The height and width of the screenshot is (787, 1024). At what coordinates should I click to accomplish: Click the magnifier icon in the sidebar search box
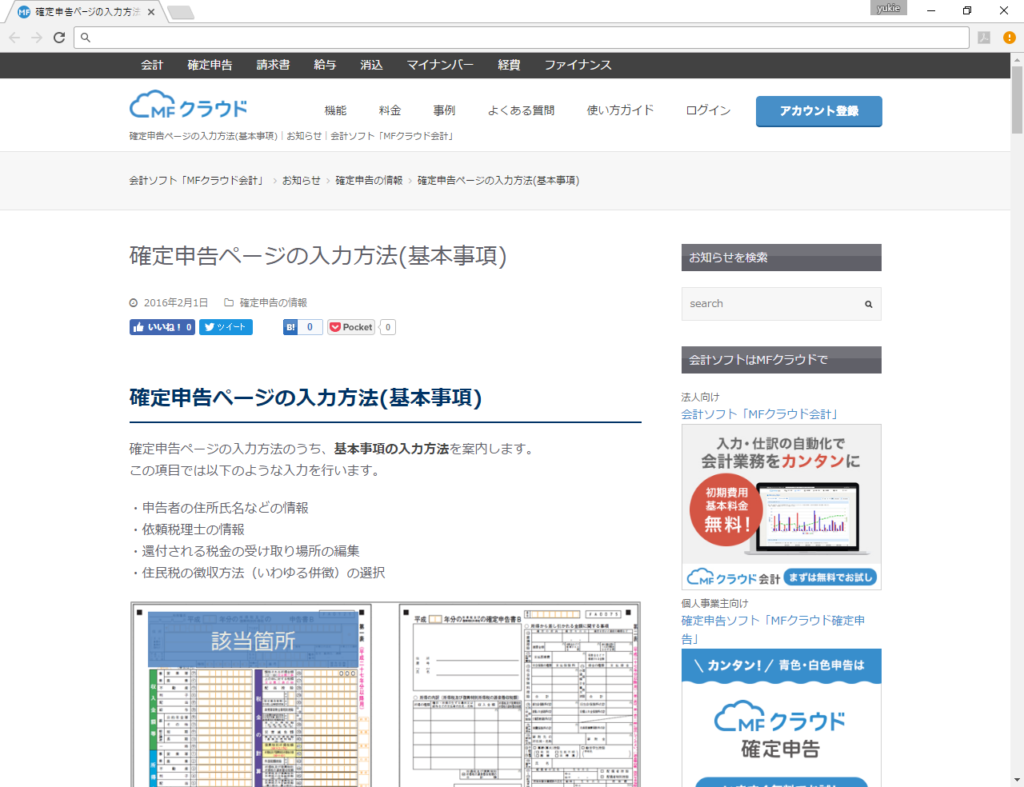(x=866, y=303)
